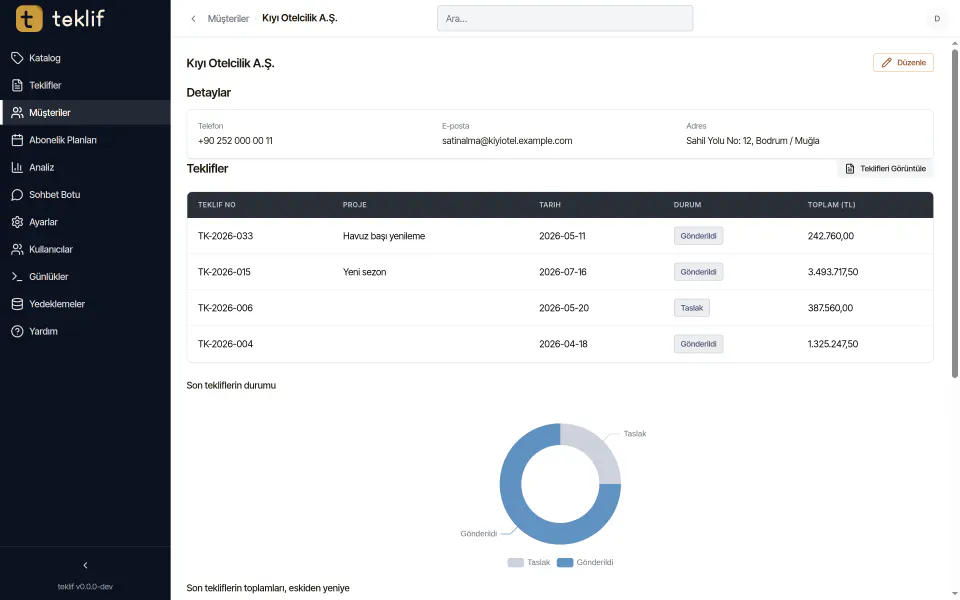Open the Analiz menu item

(85, 167)
